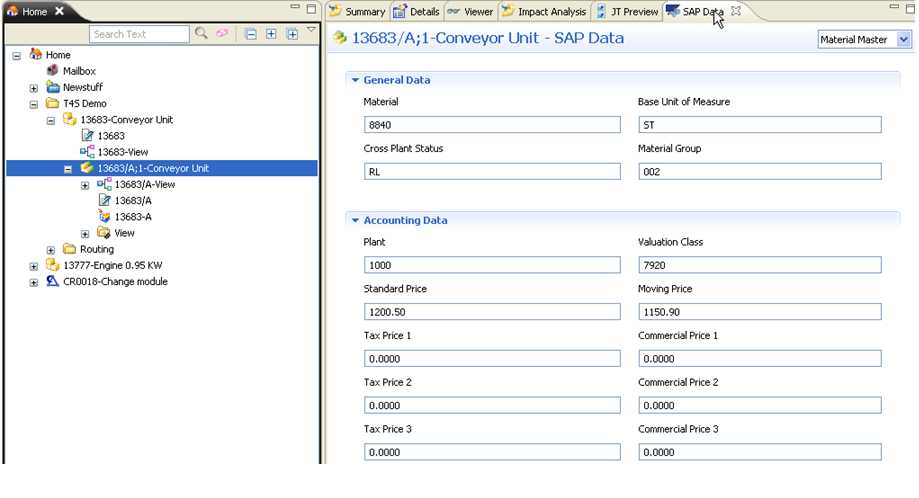Switch to the Details tab
919x498 pixels.
click(x=416, y=11)
